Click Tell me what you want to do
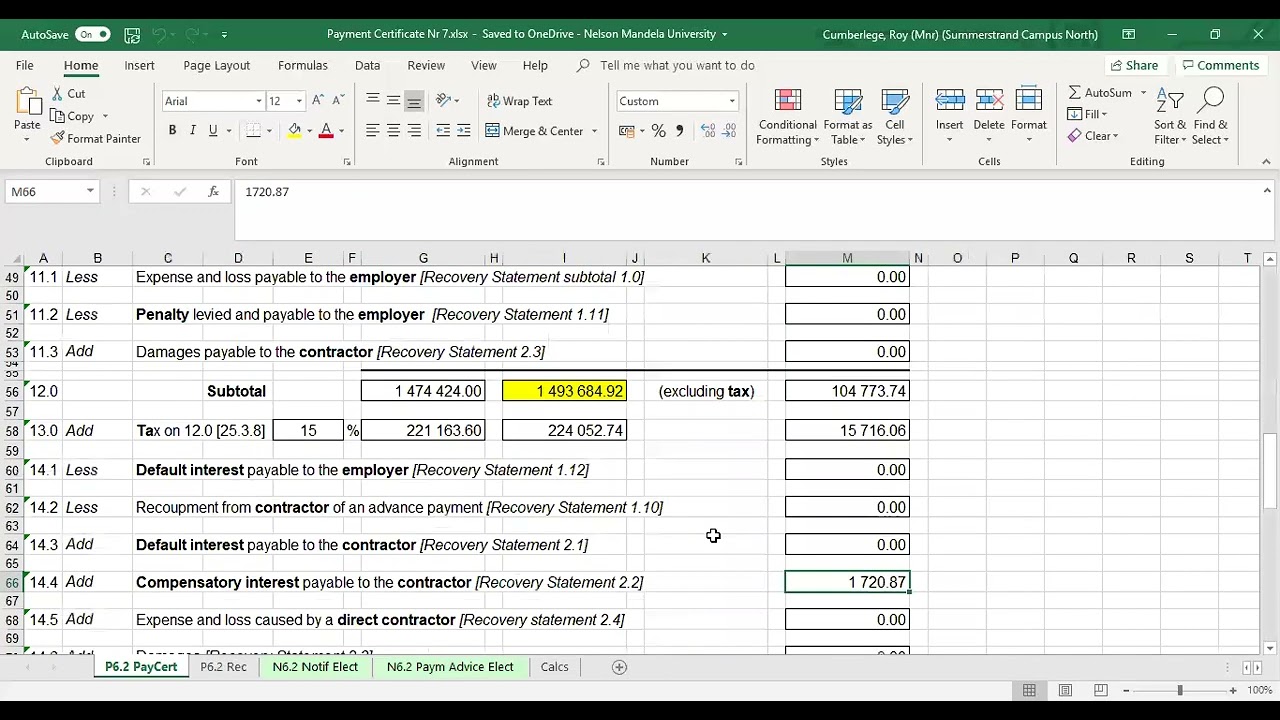This screenshot has width=1280, height=720. [677, 65]
